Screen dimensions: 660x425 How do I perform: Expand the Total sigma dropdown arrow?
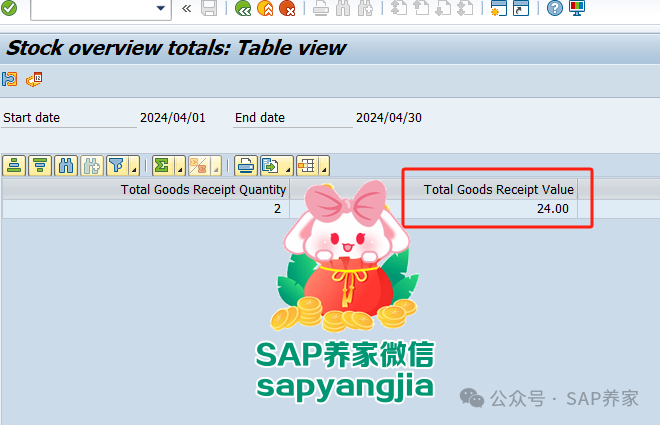tap(180, 166)
